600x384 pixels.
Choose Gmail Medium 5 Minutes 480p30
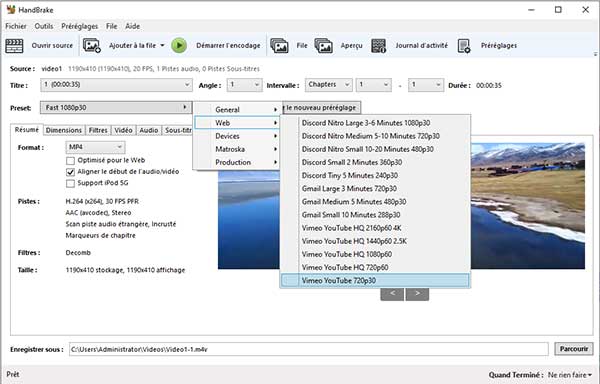click(x=375, y=202)
